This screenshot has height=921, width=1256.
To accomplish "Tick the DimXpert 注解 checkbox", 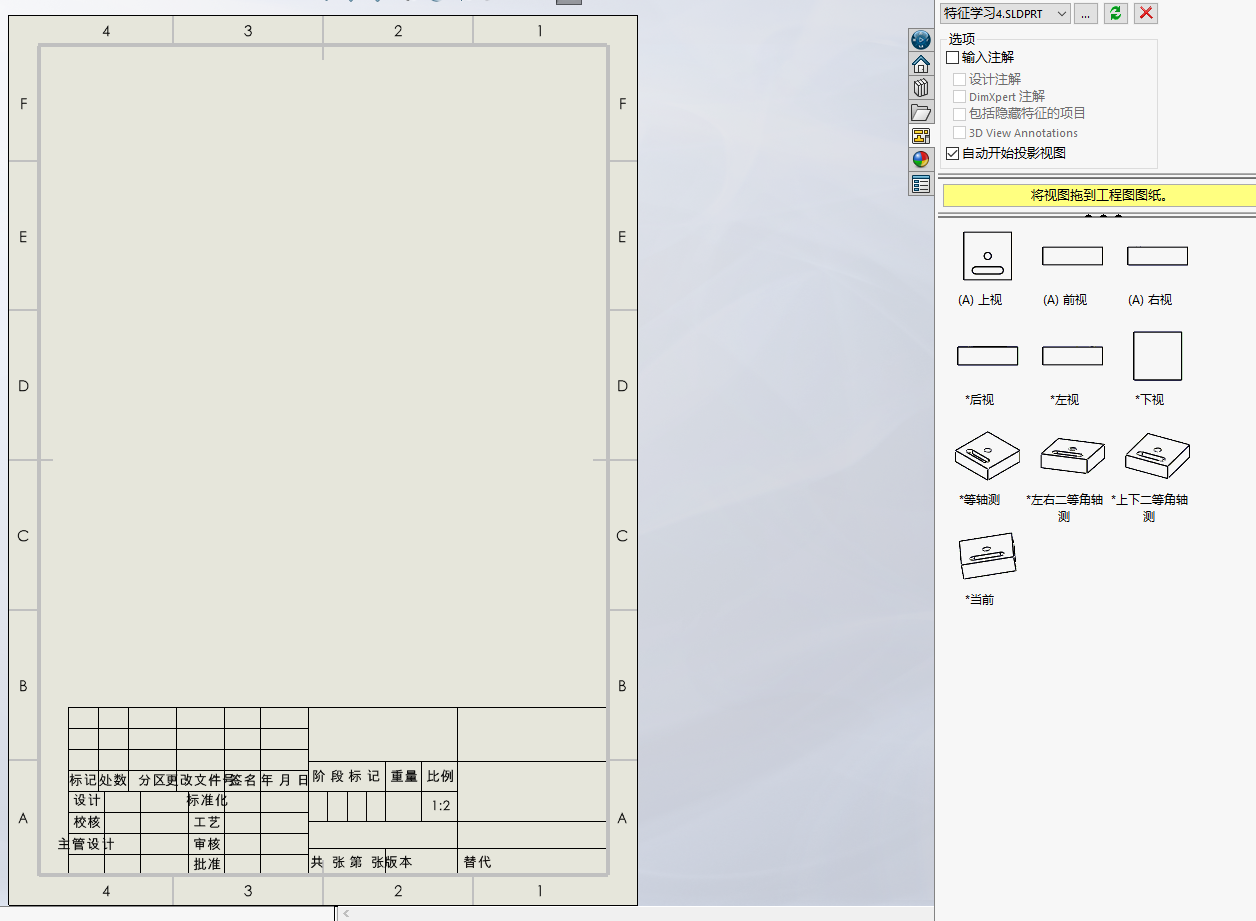I will click(x=960, y=97).
